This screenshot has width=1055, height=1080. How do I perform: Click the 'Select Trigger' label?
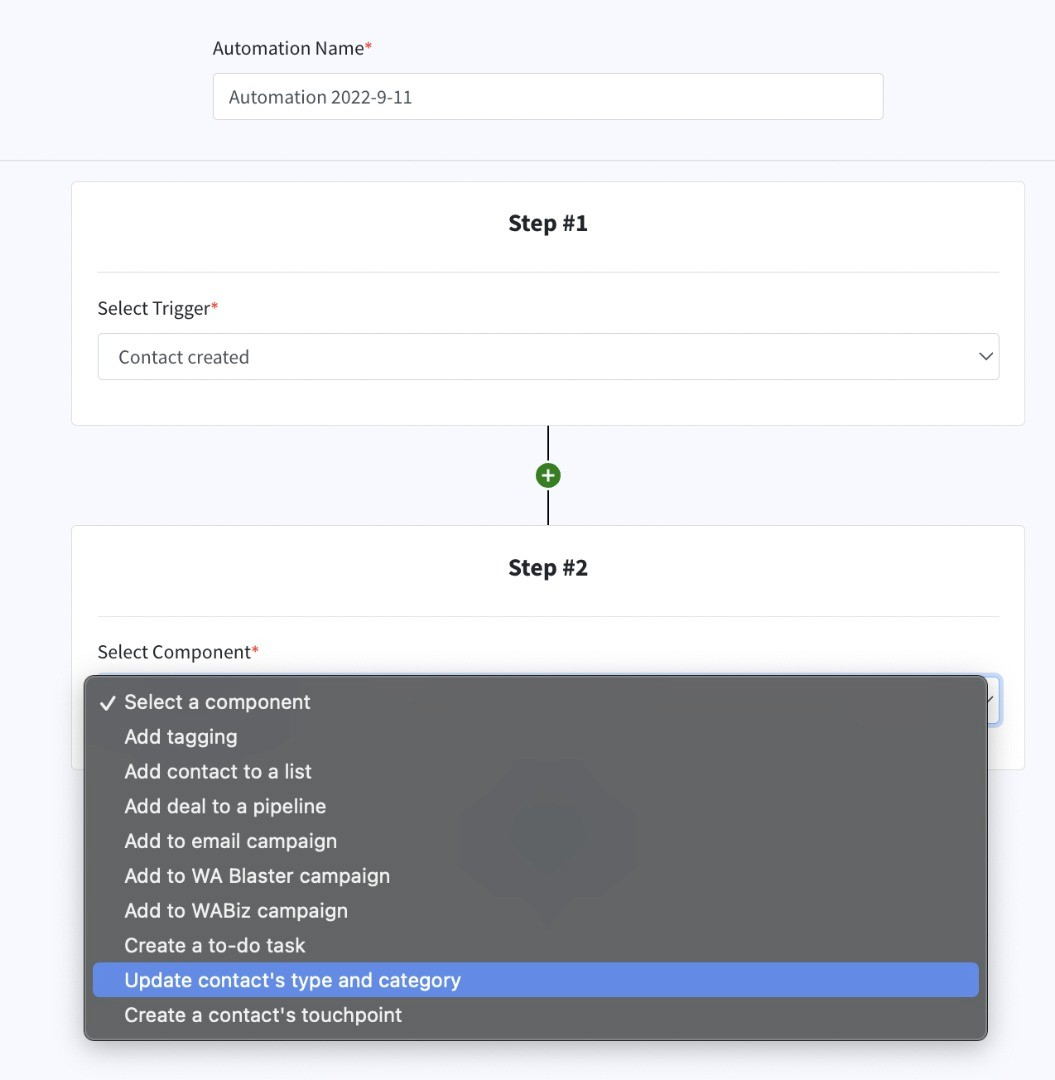point(153,308)
